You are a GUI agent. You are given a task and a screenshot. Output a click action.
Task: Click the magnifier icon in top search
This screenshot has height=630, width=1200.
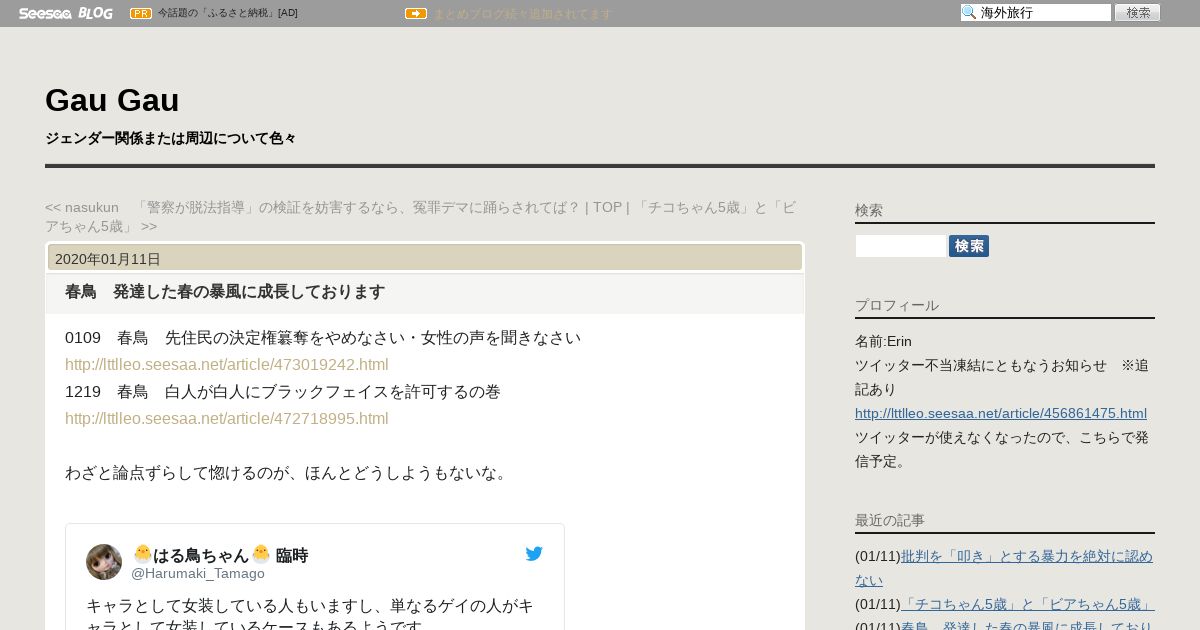click(x=969, y=13)
